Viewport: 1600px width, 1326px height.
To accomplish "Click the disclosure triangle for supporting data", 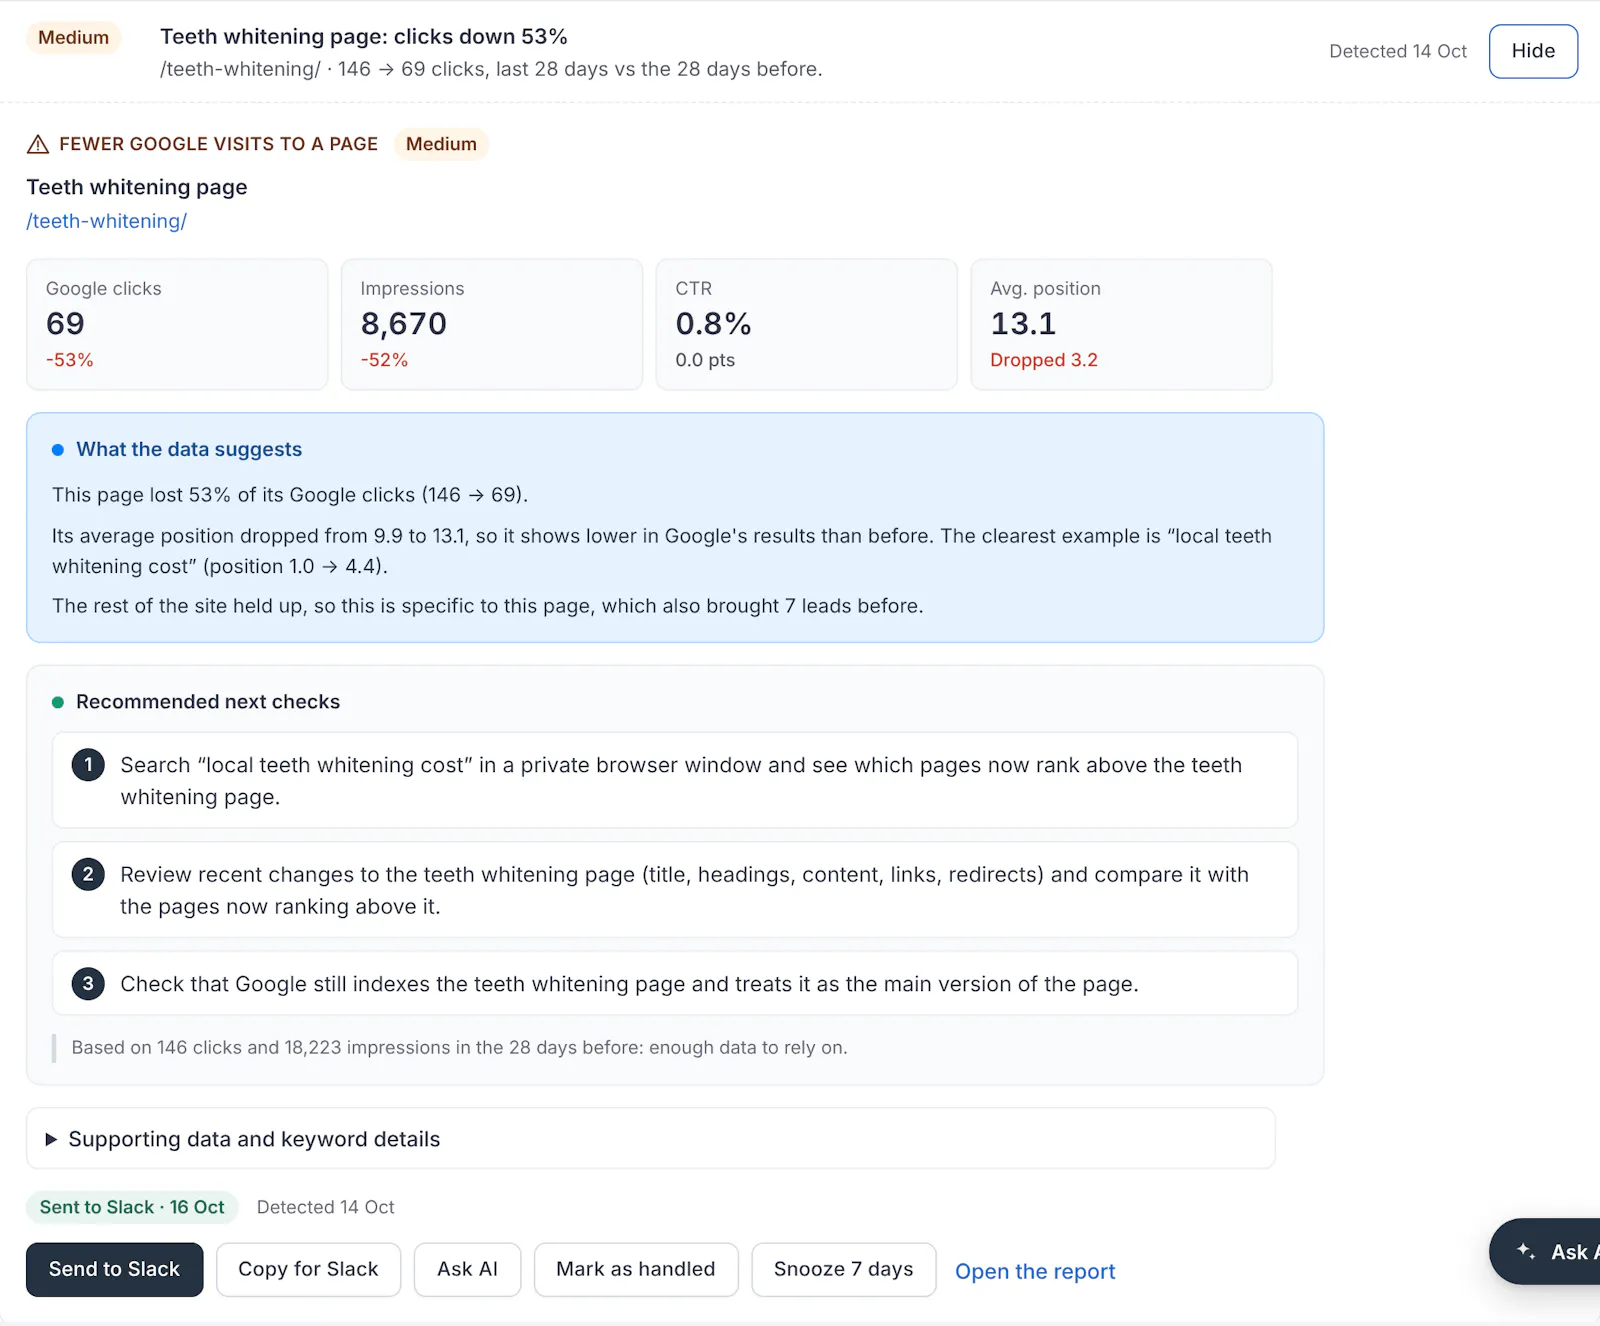I will (51, 1139).
